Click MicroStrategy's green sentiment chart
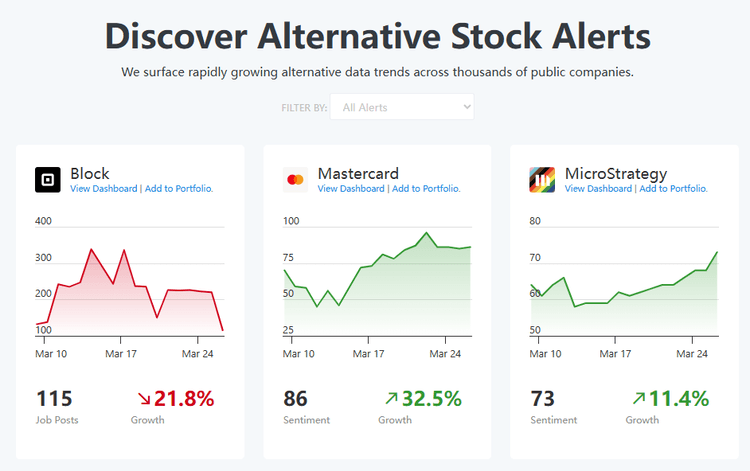The width and height of the screenshot is (750, 471). pos(624,290)
